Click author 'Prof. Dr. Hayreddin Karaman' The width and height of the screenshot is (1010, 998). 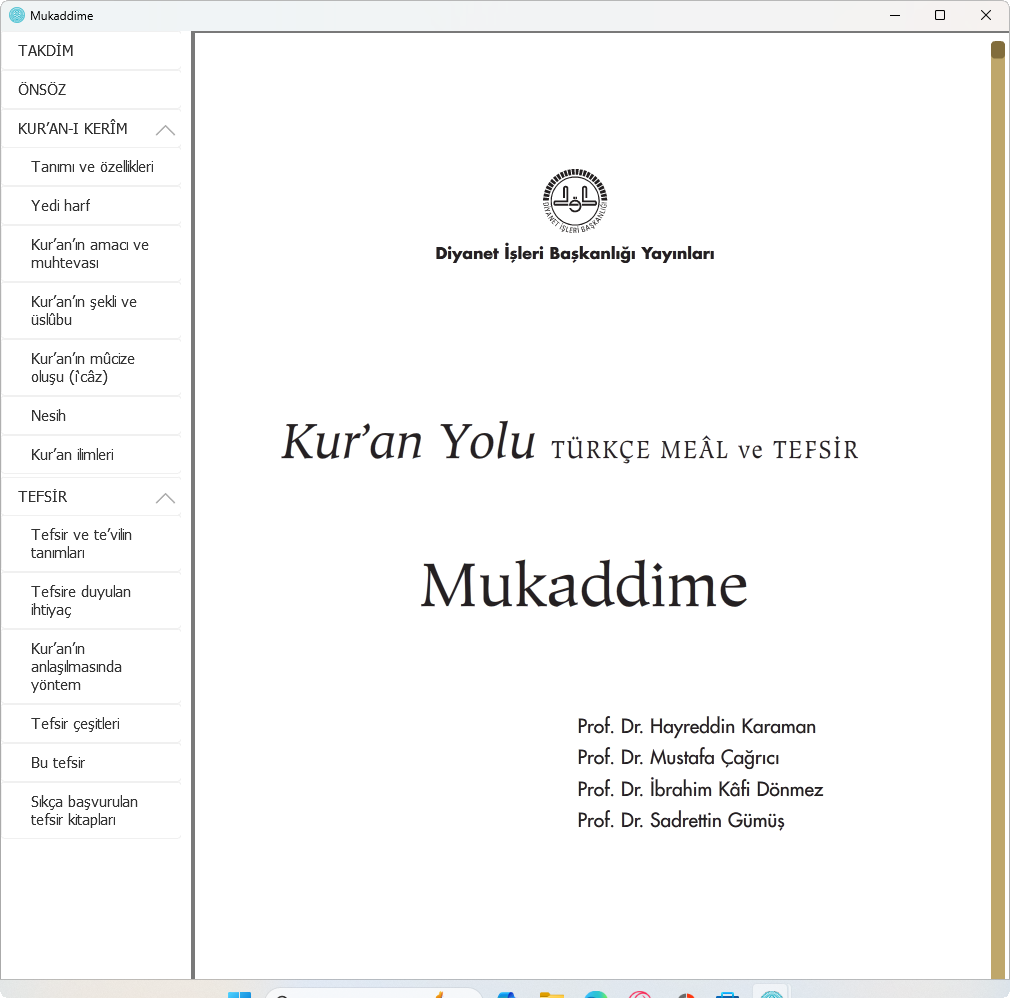(696, 726)
